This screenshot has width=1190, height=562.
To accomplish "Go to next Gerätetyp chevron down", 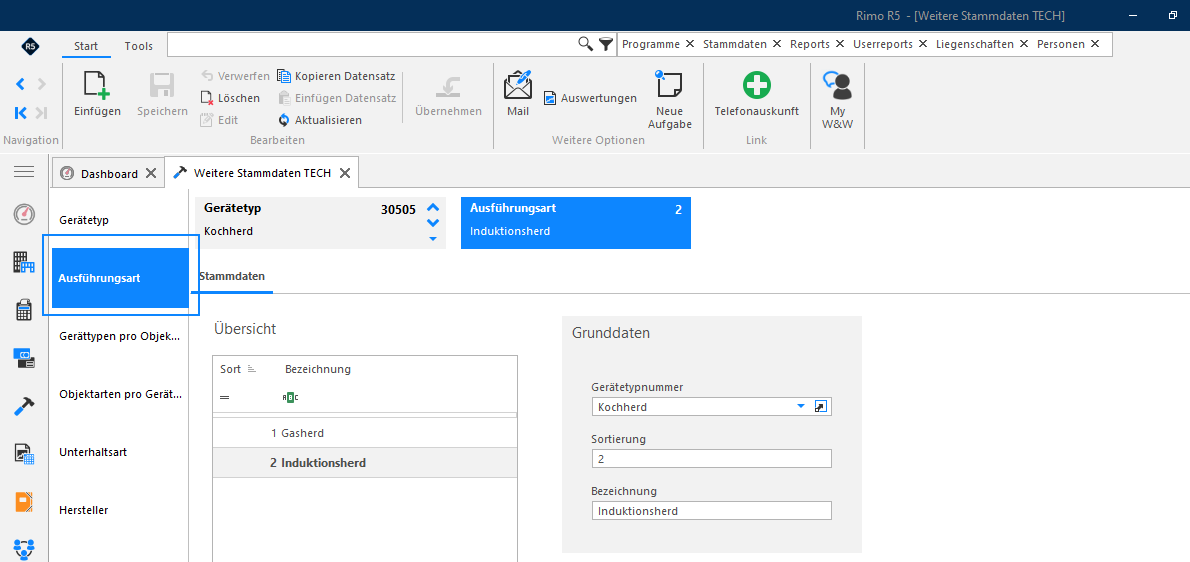I will point(433,223).
